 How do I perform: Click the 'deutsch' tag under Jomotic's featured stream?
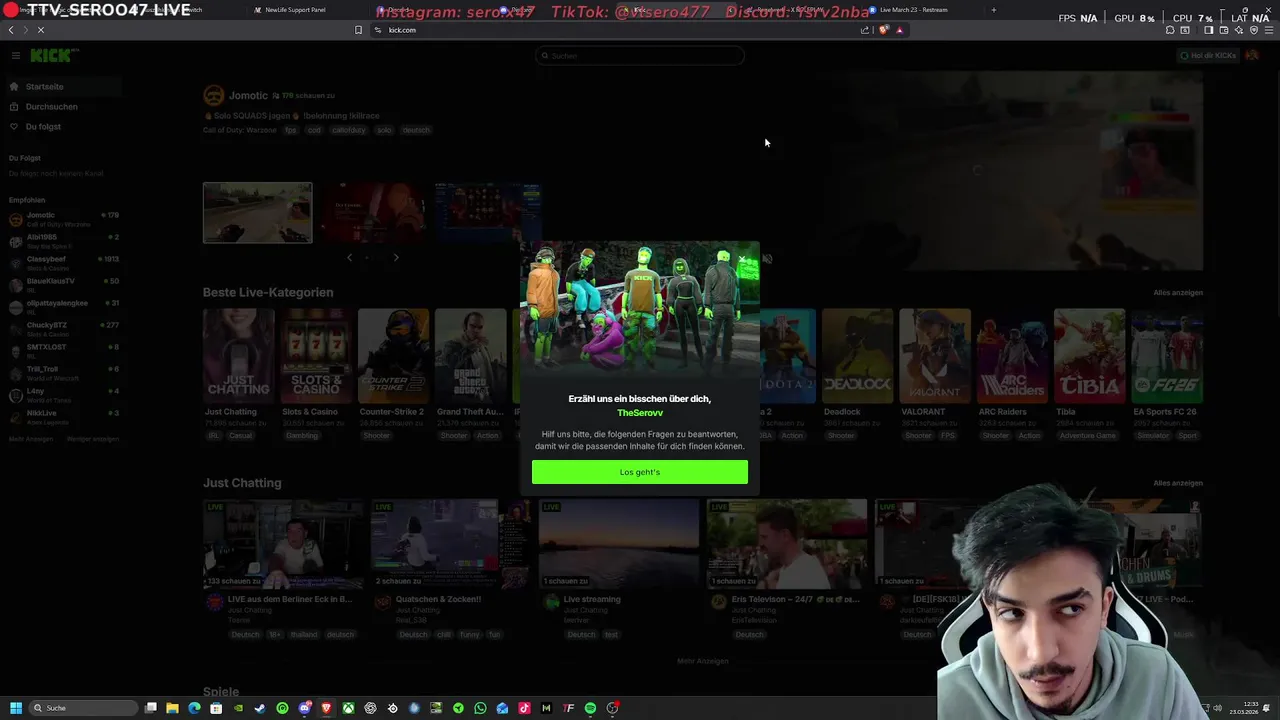(x=416, y=130)
